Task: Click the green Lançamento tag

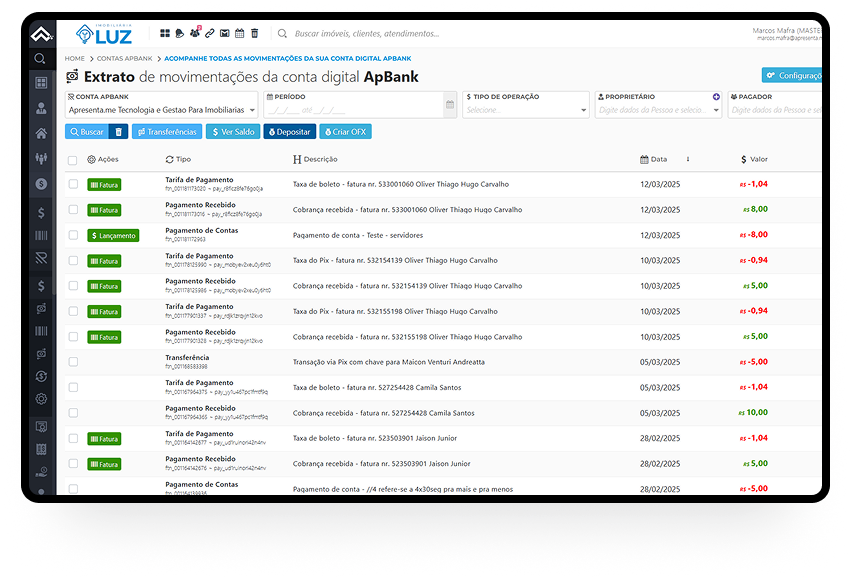Action: point(113,236)
